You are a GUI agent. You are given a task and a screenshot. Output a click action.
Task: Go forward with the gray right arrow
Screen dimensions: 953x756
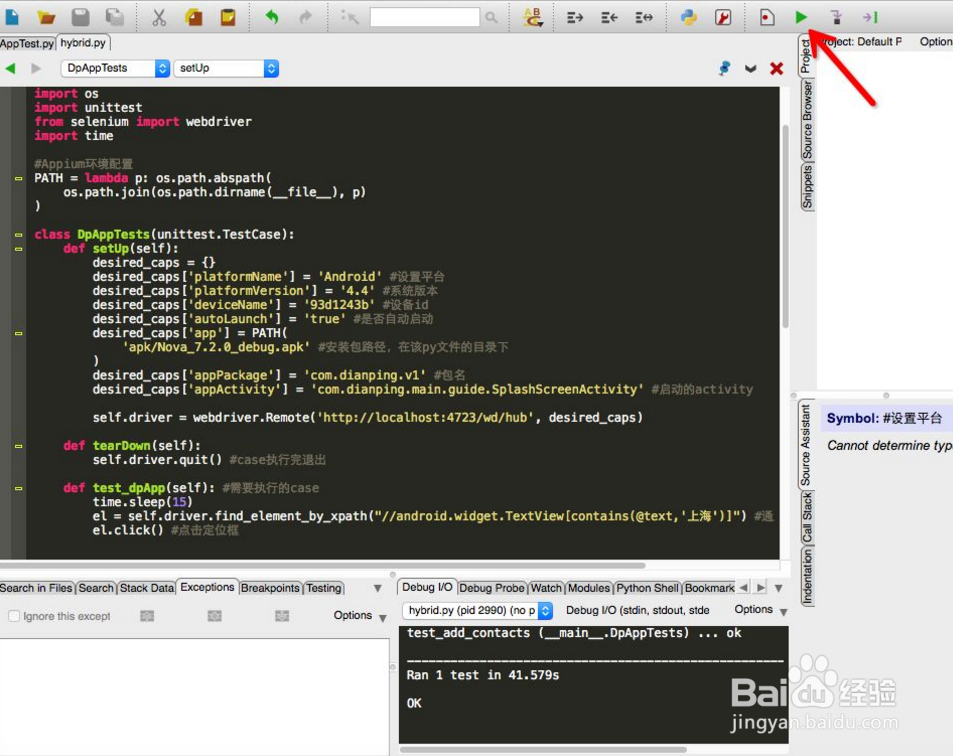[x=36, y=68]
